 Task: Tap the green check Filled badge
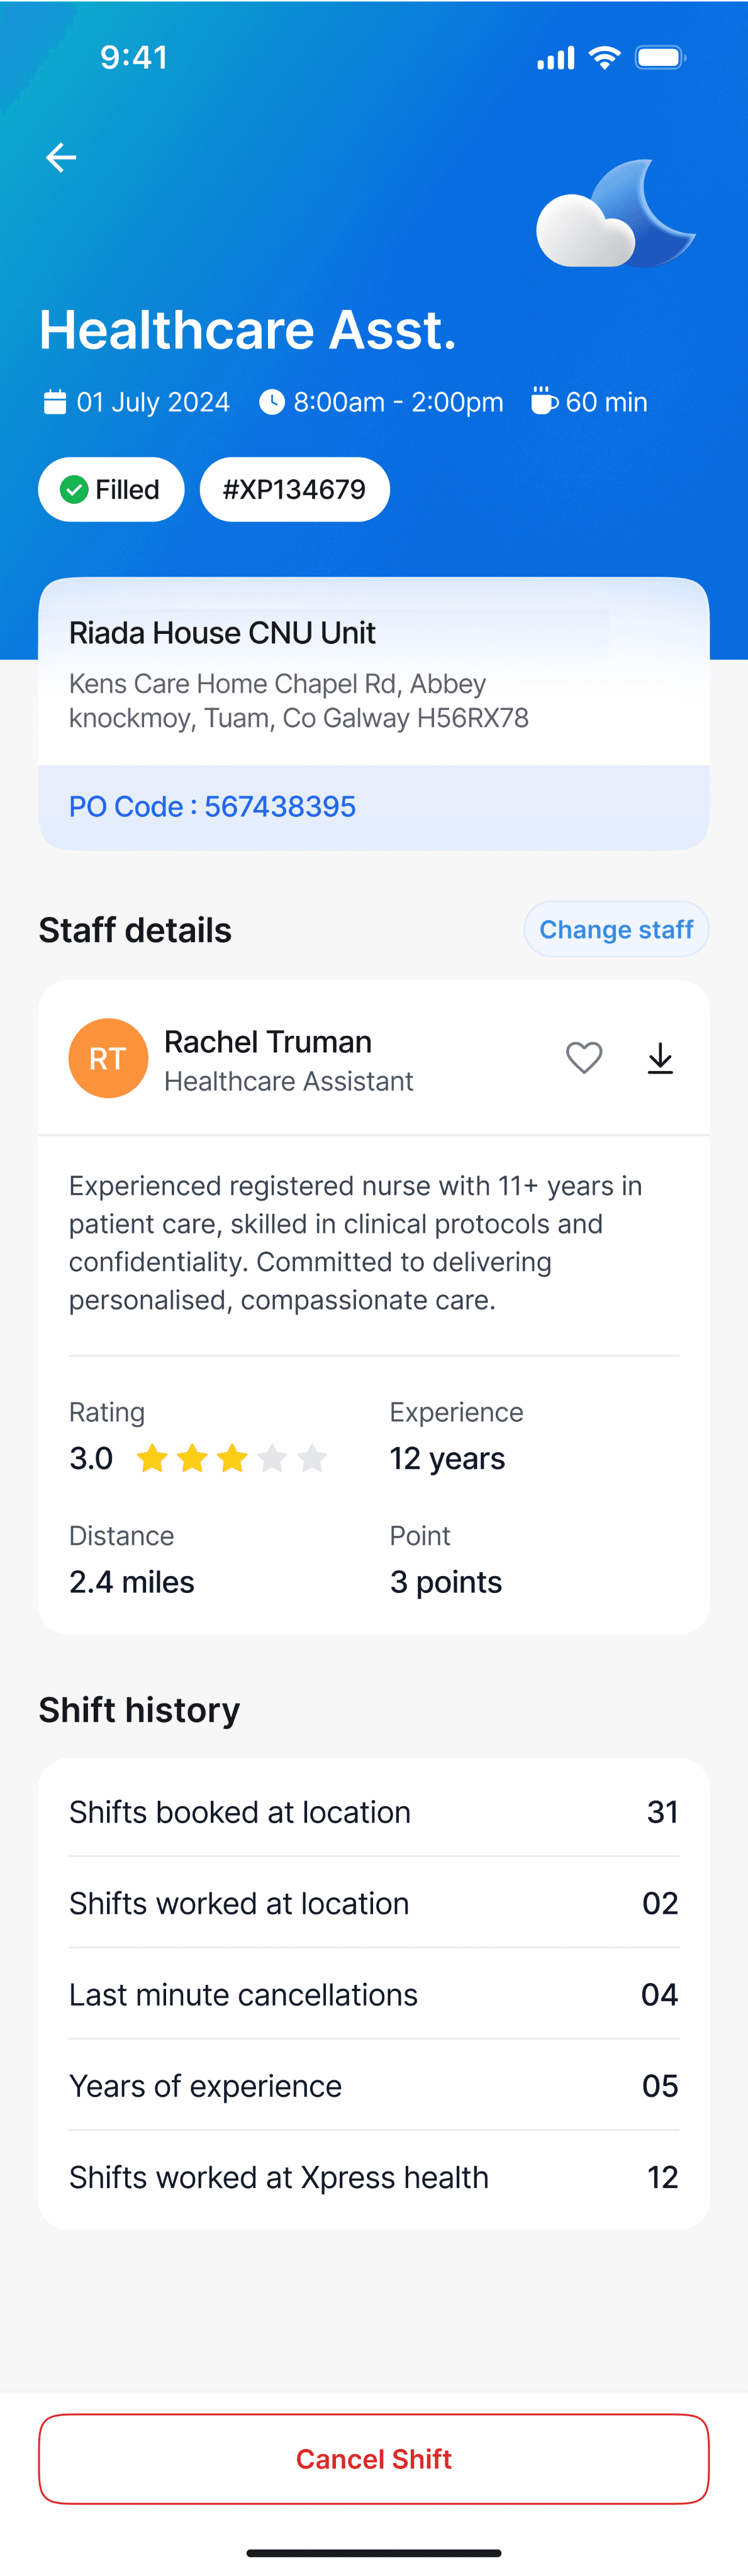point(111,489)
